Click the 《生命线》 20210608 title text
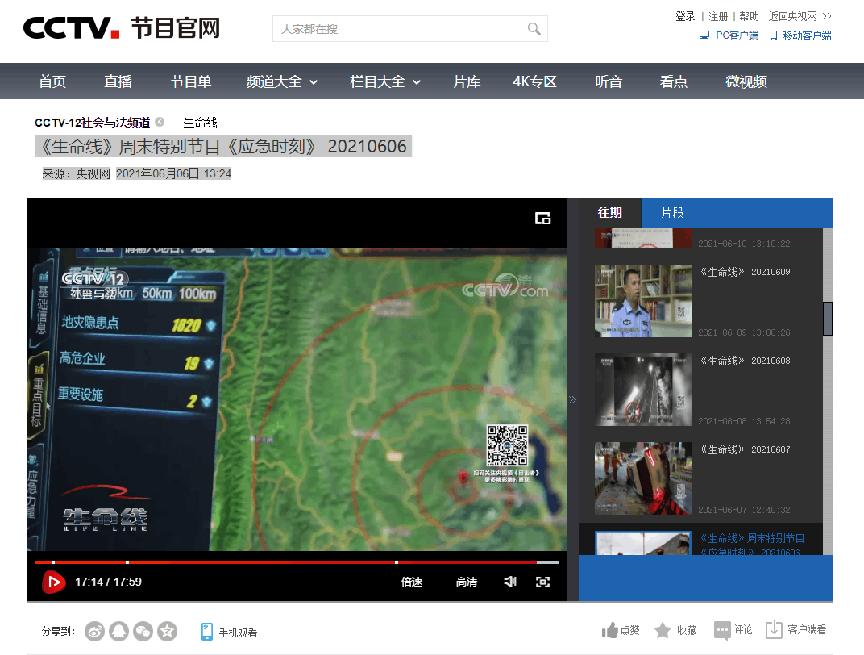 (745, 360)
